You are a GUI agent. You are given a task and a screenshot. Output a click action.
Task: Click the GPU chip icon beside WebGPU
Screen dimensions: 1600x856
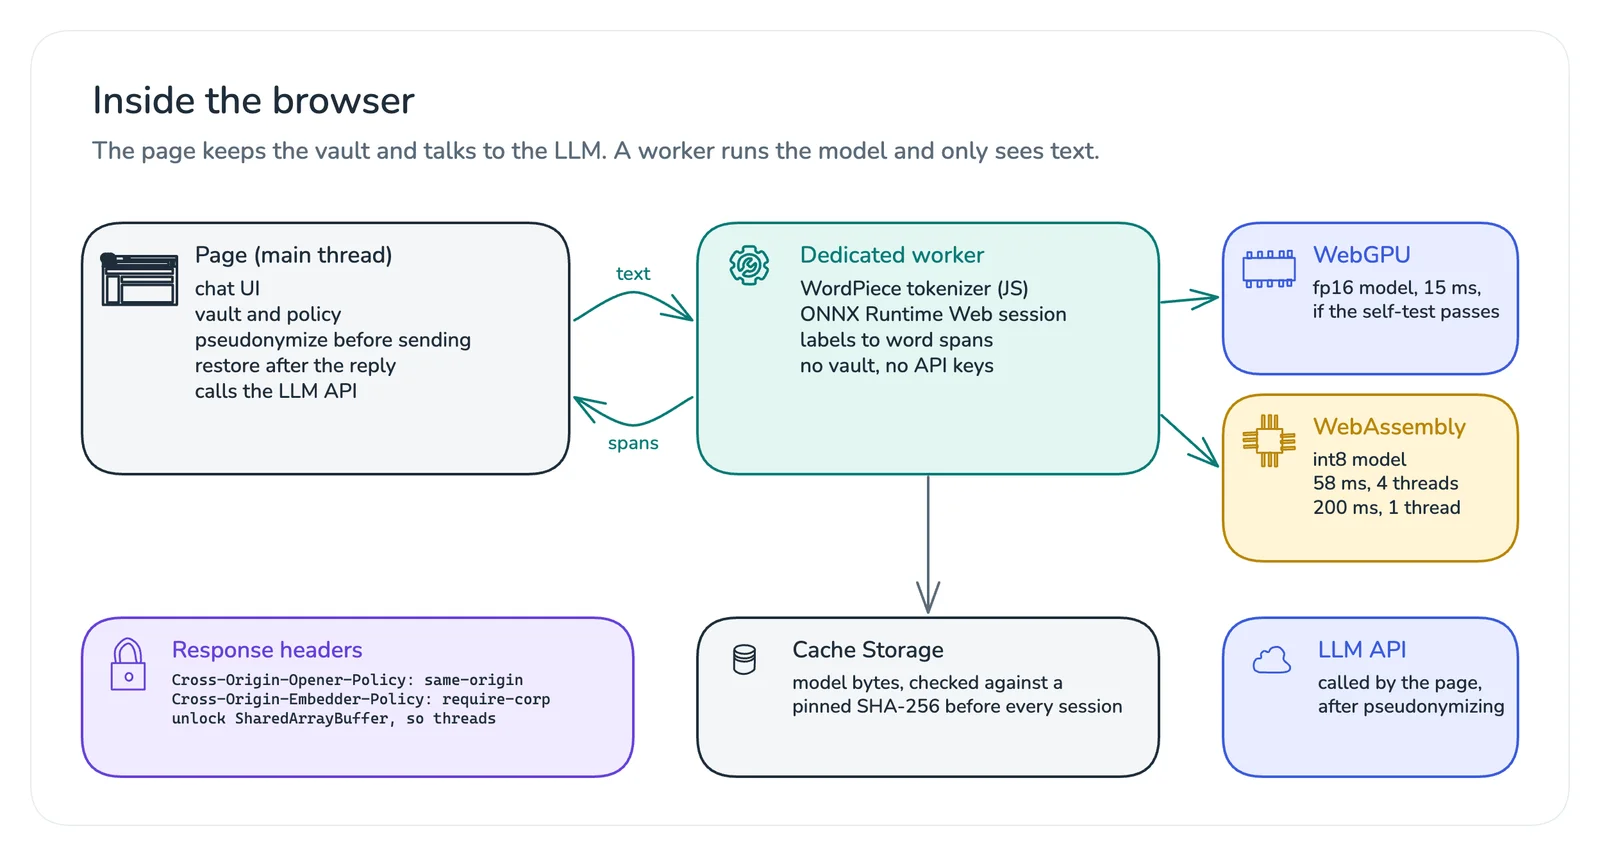(x=1269, y=269)
